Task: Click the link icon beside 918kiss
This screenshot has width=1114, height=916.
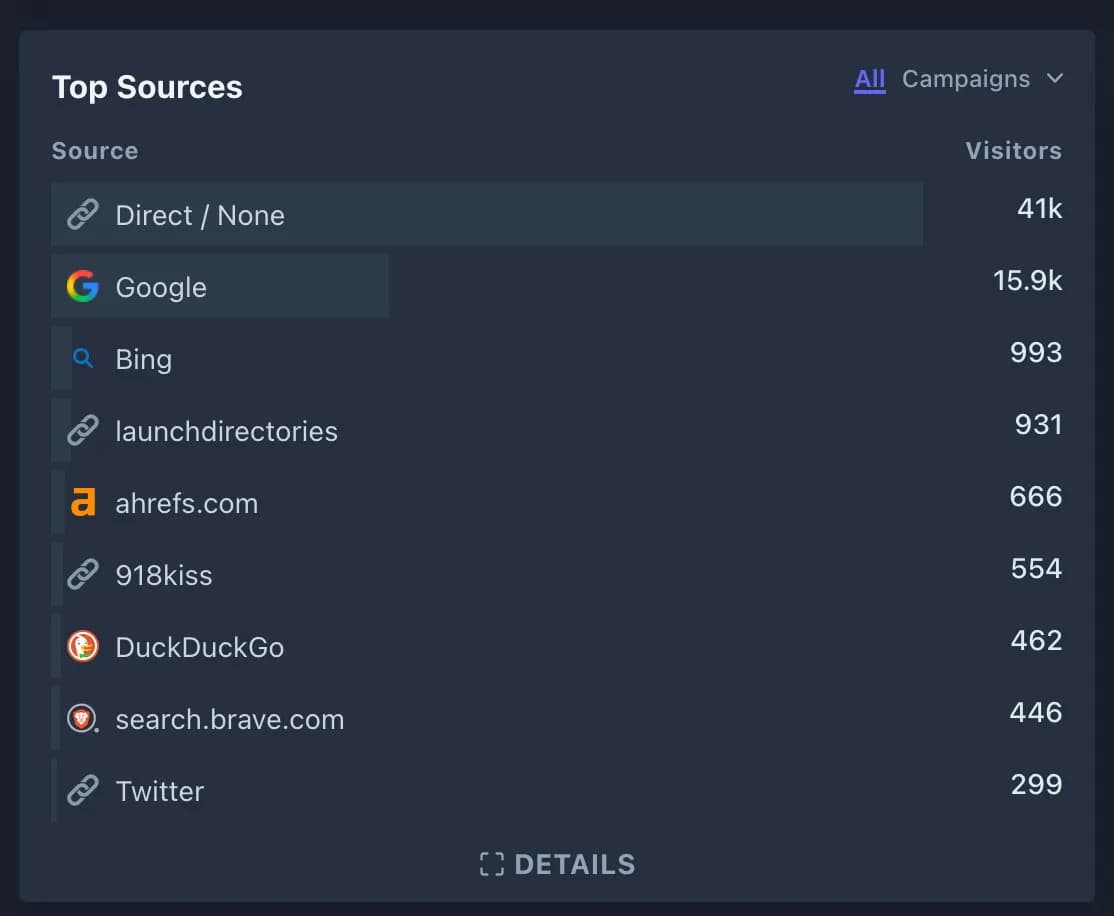Action: pos(82,574)
